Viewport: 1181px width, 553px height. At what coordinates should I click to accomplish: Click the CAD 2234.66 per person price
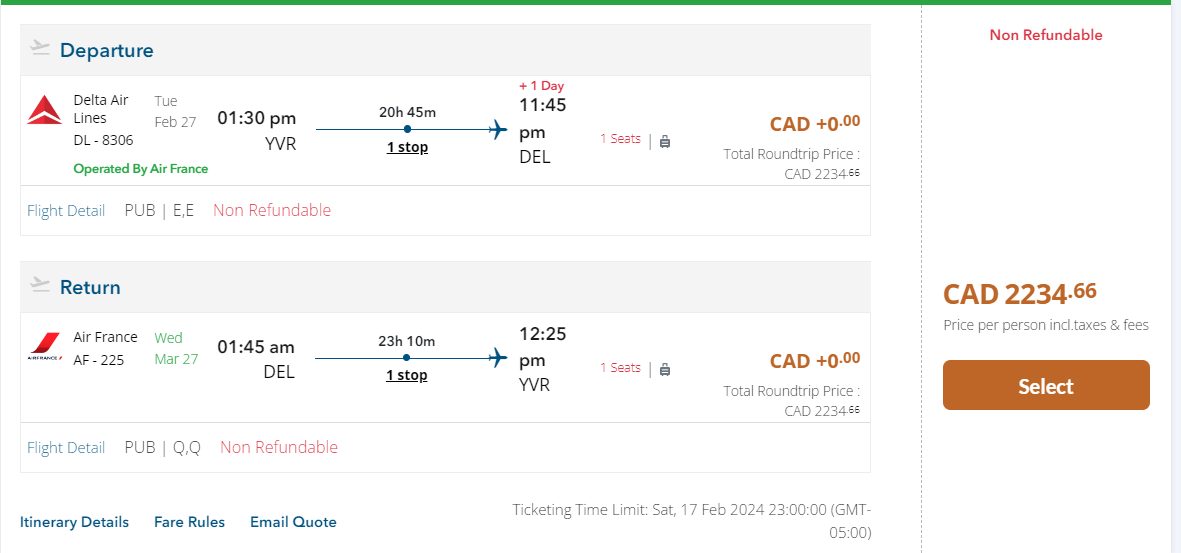[x=1020, y=294]
